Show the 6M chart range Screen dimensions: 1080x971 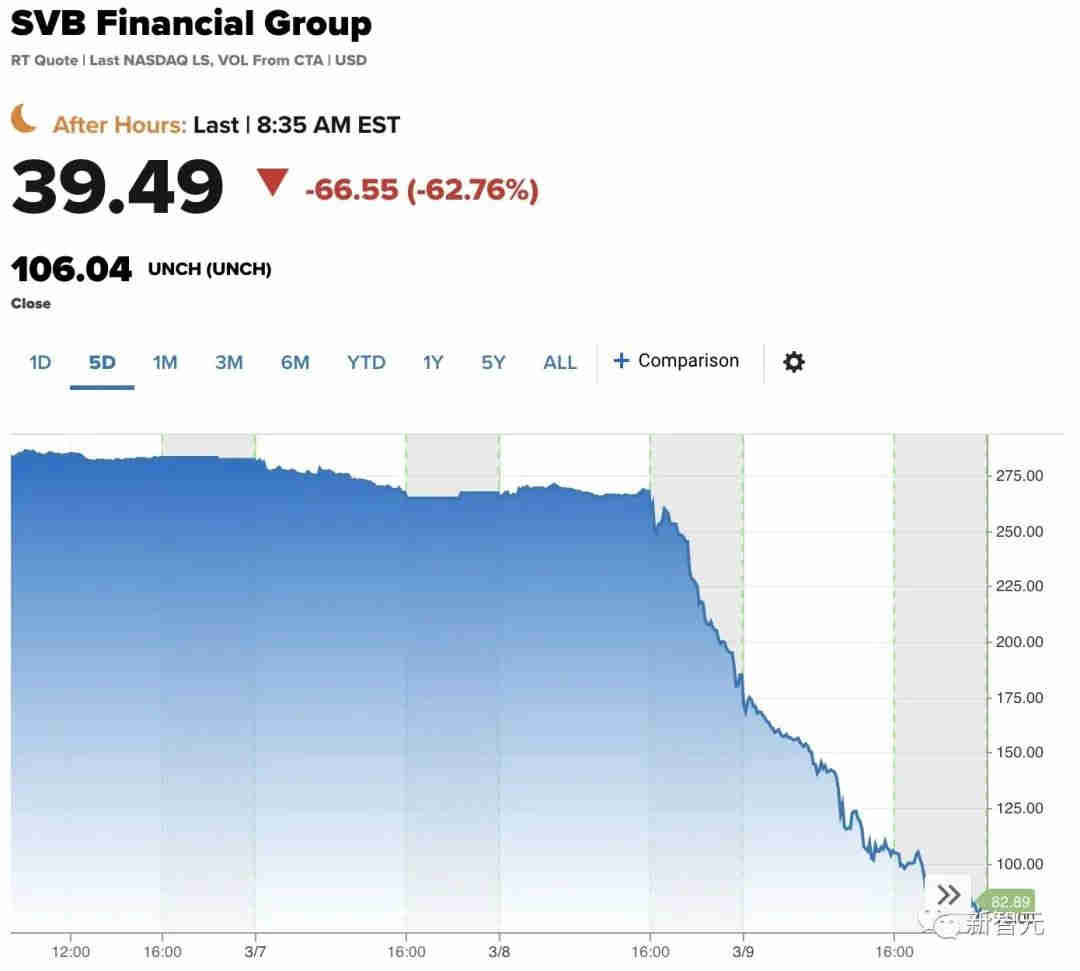click(x=295, y=362)
